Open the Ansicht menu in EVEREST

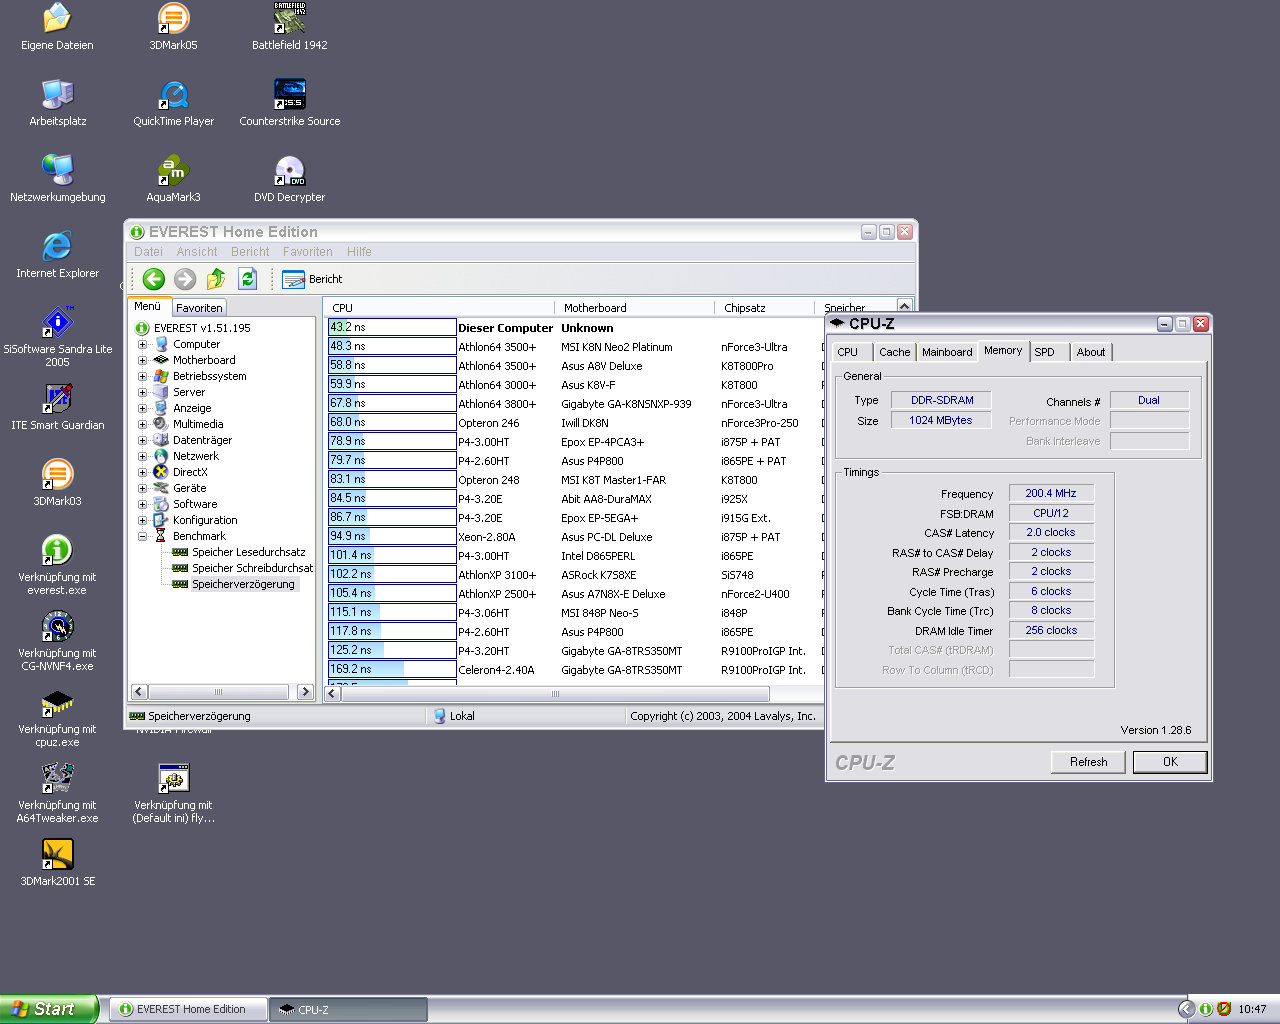(196, 252)
